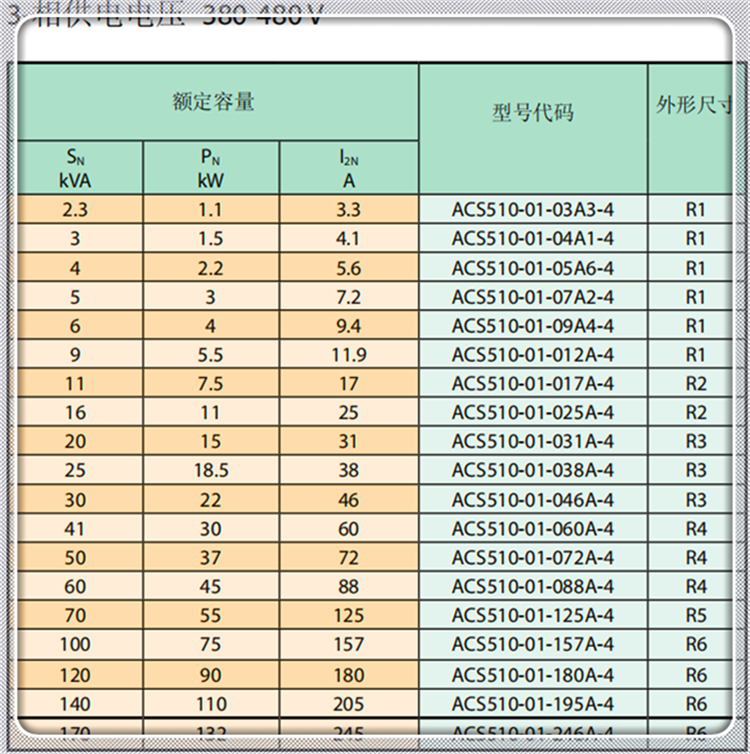Select model code ACS510-01-046A-4
Viewport: 750px width, 754px height.
coord(533,500)
